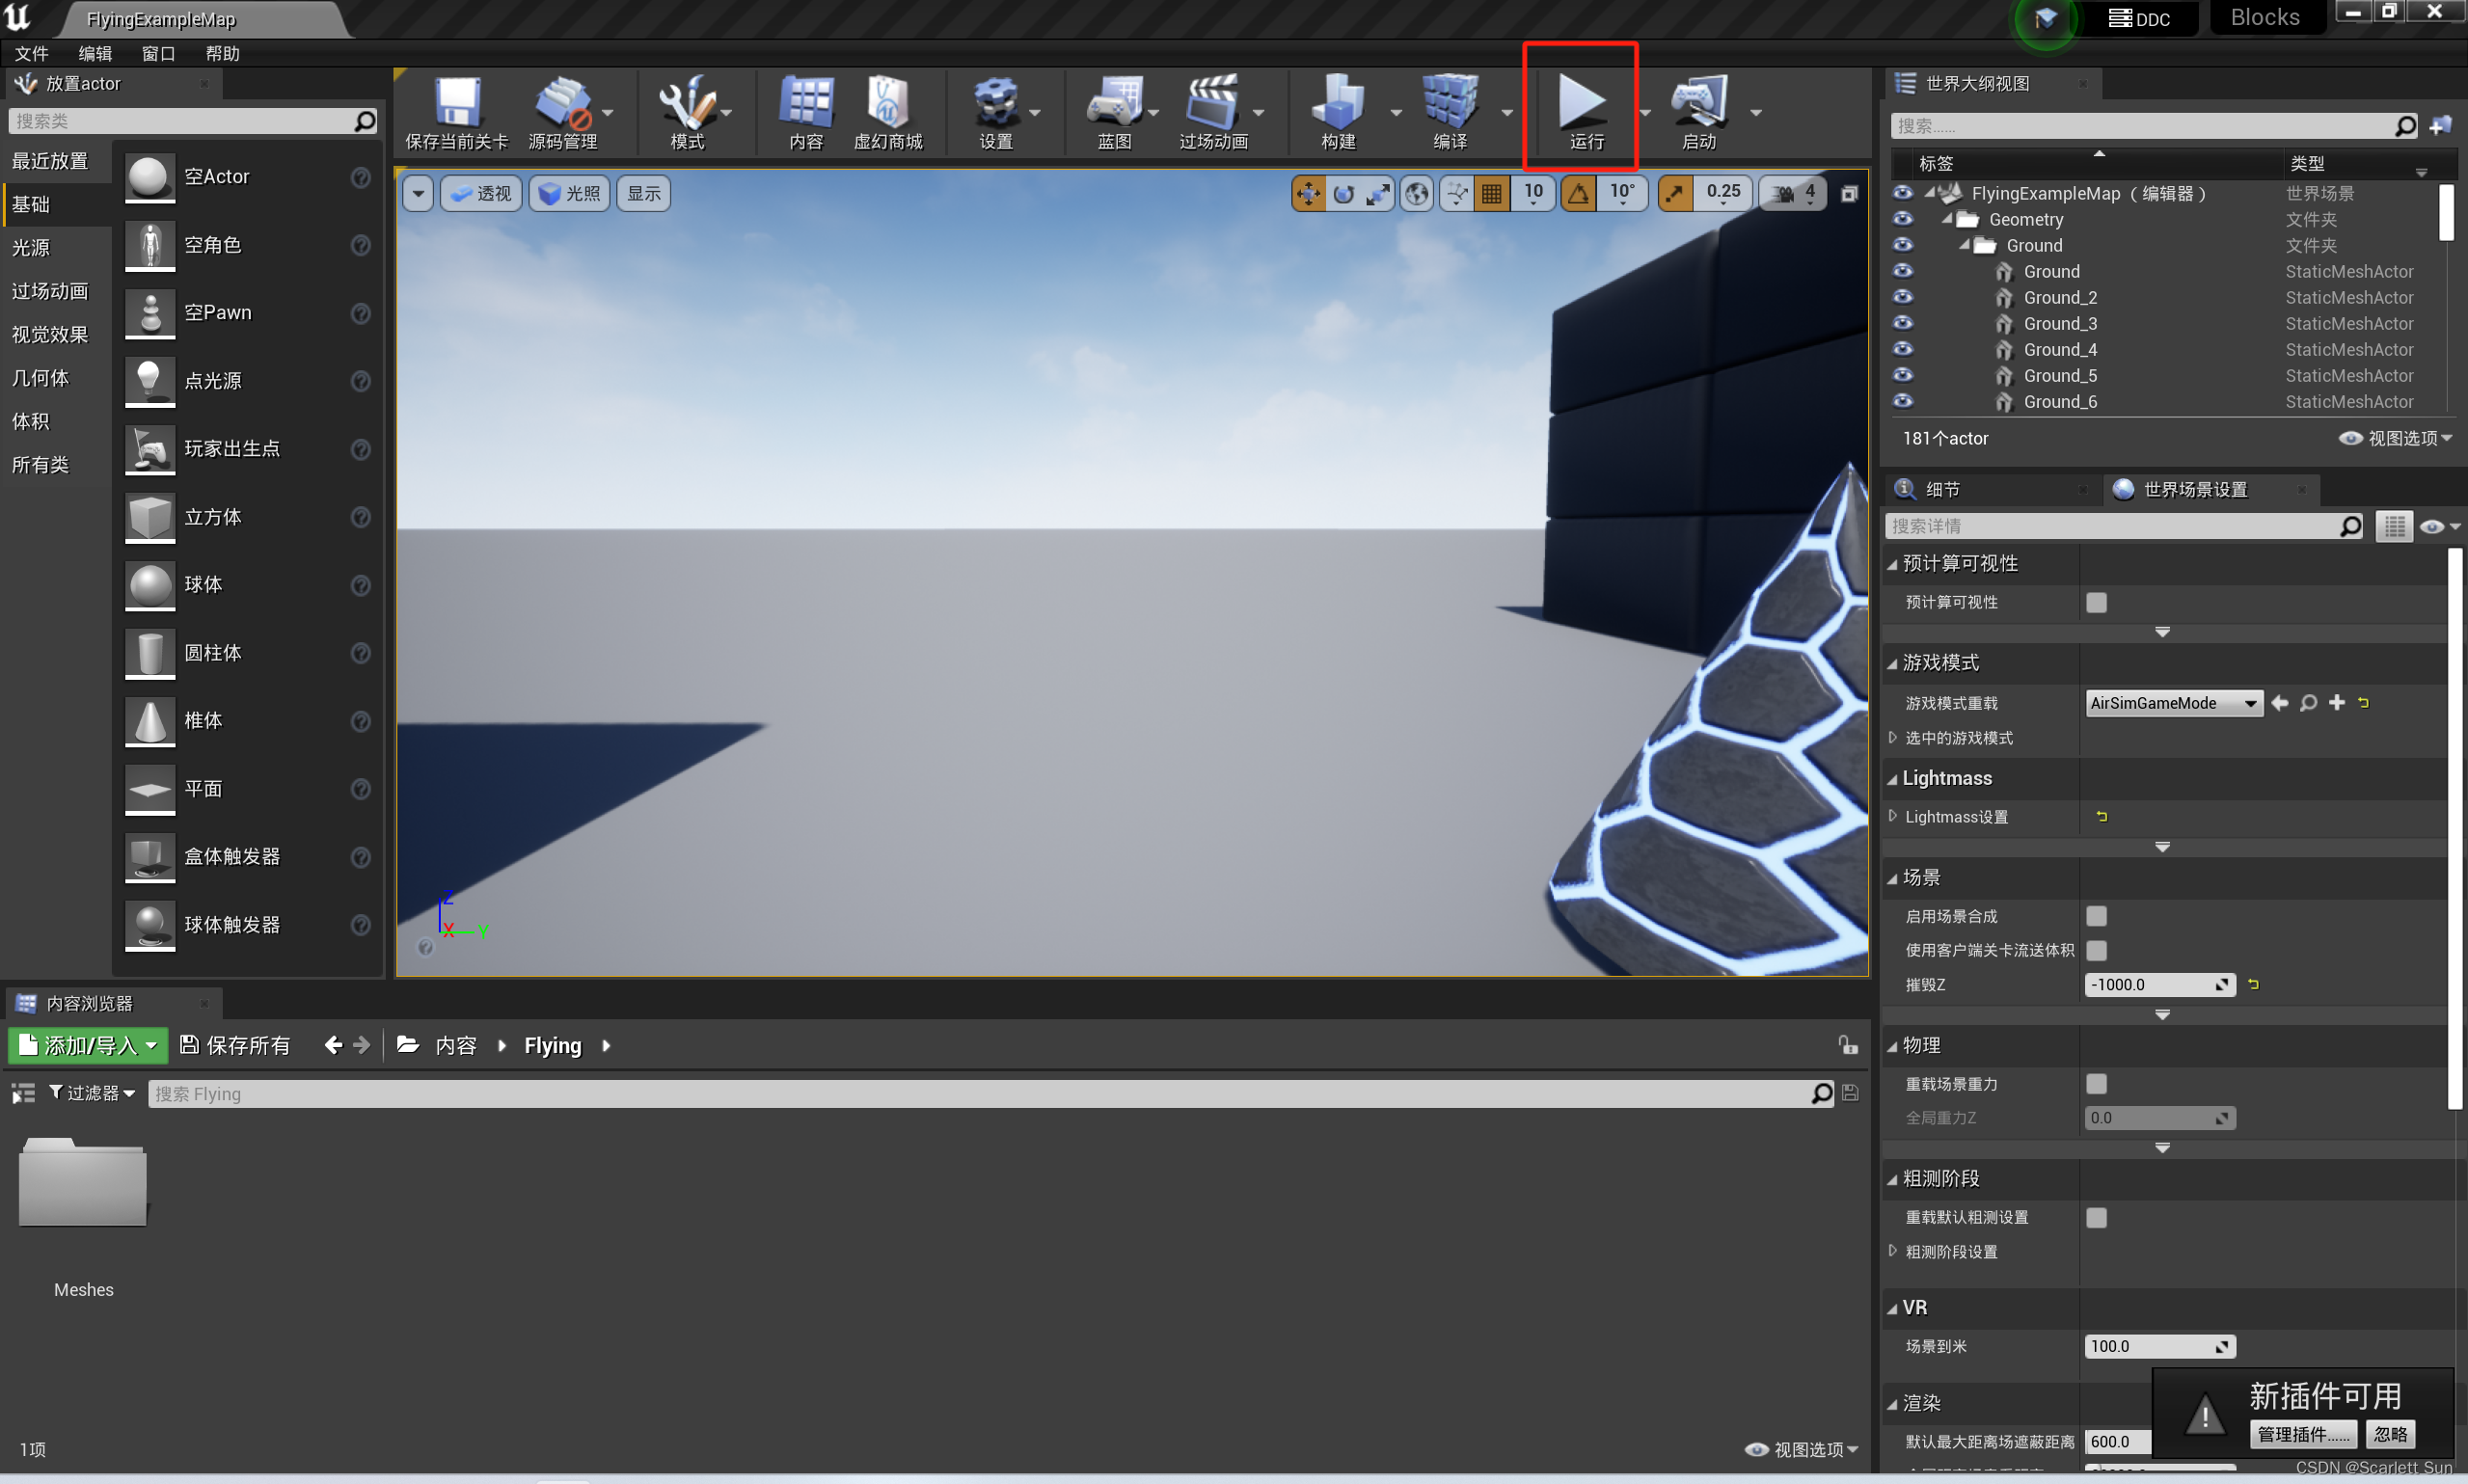Open the 窗口 menu in the menu bar

click(x=158, y=54)
